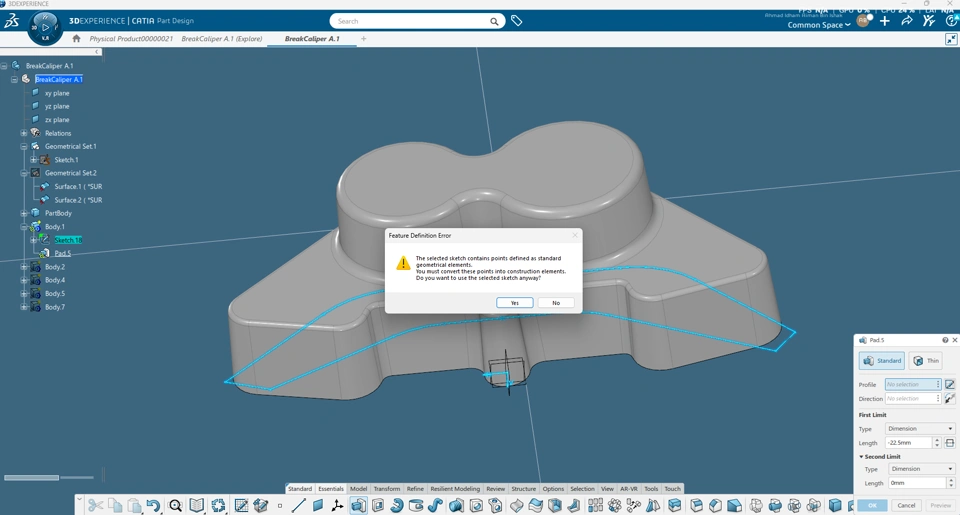Open the compass play button
This screenshot has width=960, height=515.
click(45, 28)
